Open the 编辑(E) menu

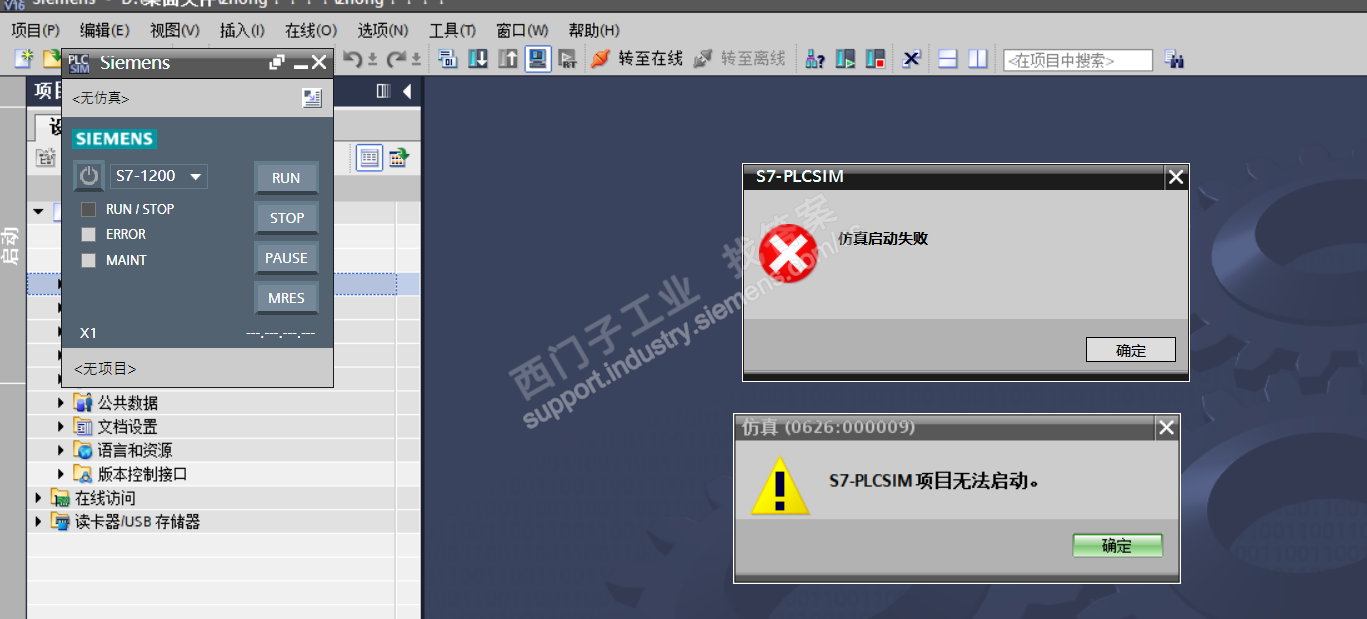point(105,30)
